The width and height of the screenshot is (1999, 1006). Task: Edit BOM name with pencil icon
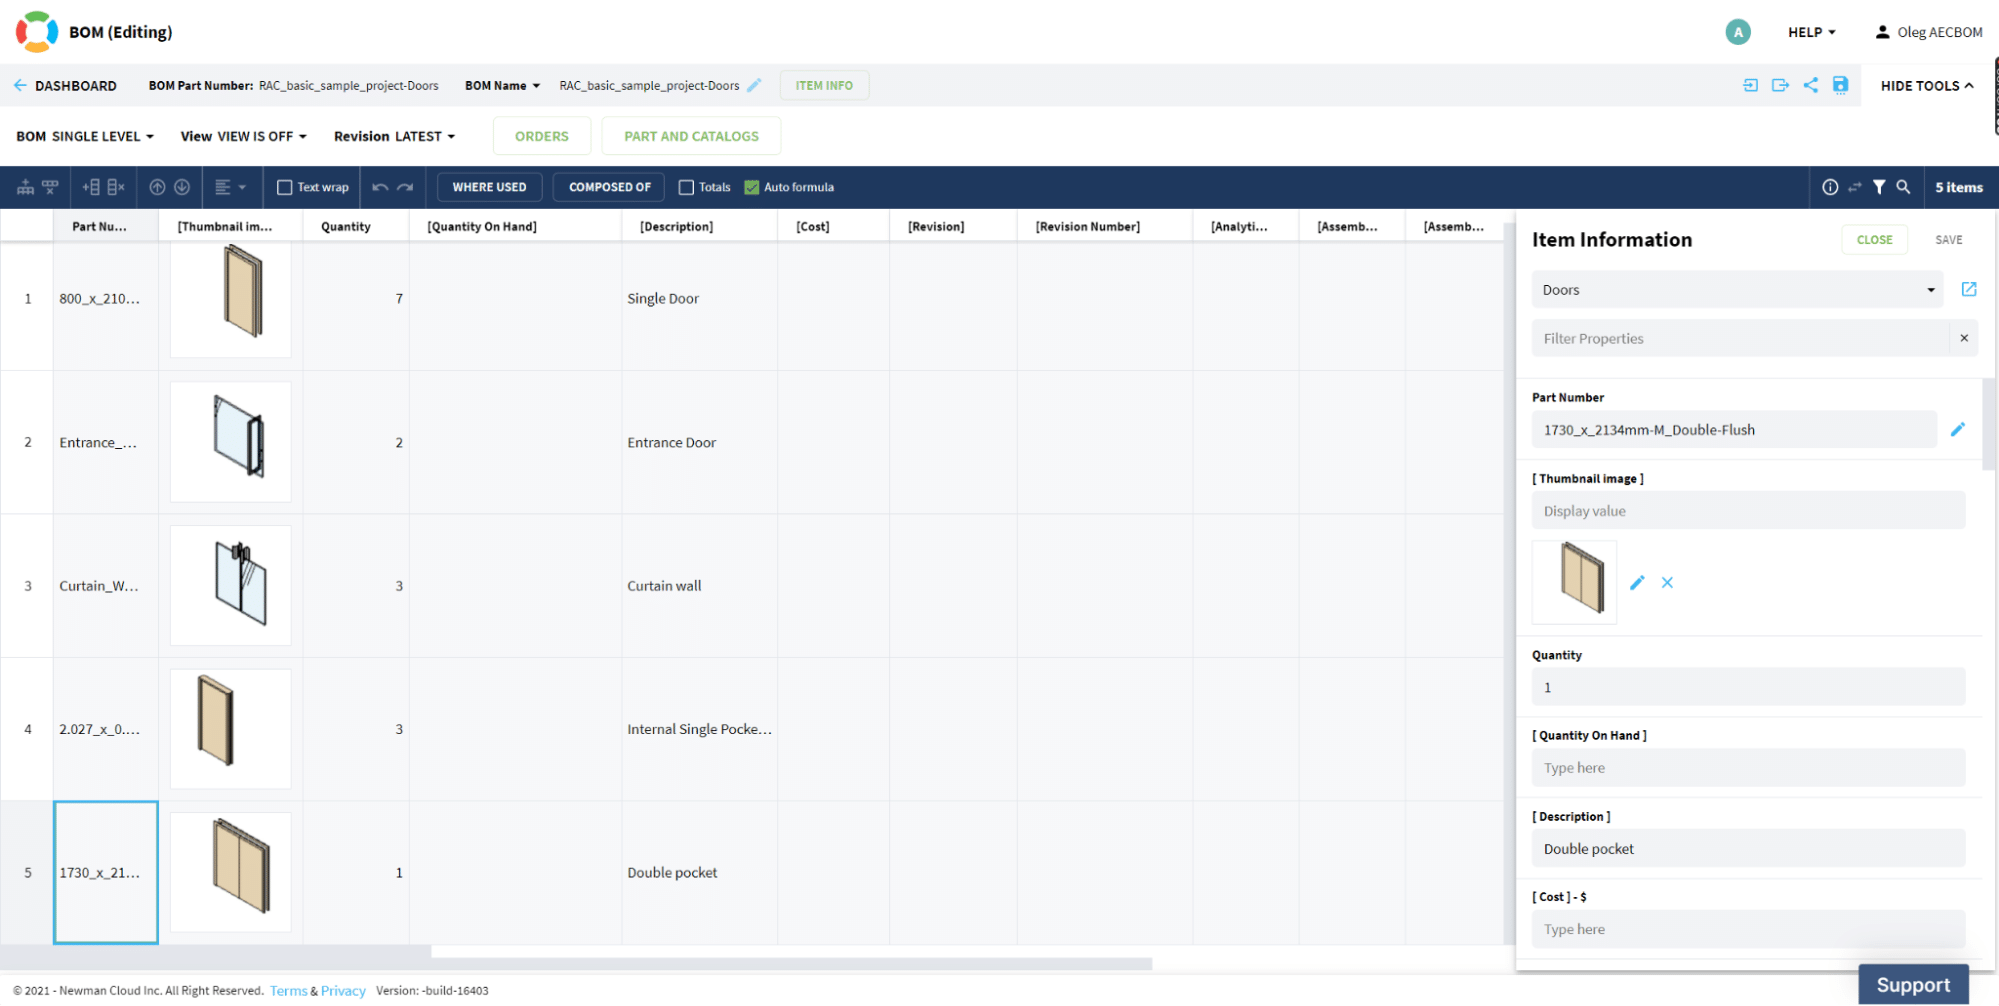pos(754,85)
